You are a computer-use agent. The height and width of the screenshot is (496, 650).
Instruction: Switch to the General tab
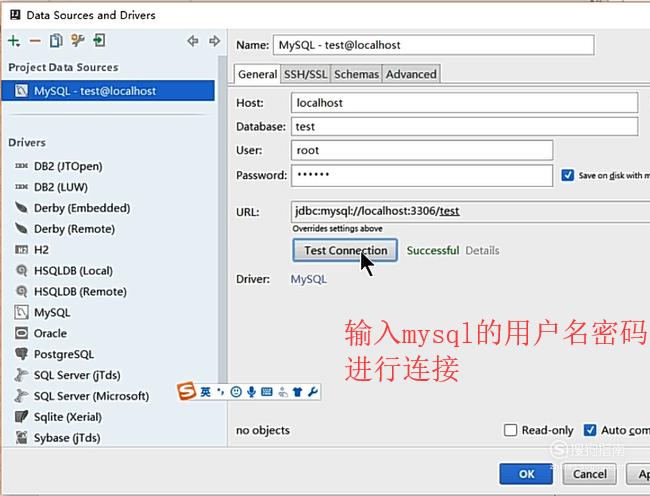[257, 74]
